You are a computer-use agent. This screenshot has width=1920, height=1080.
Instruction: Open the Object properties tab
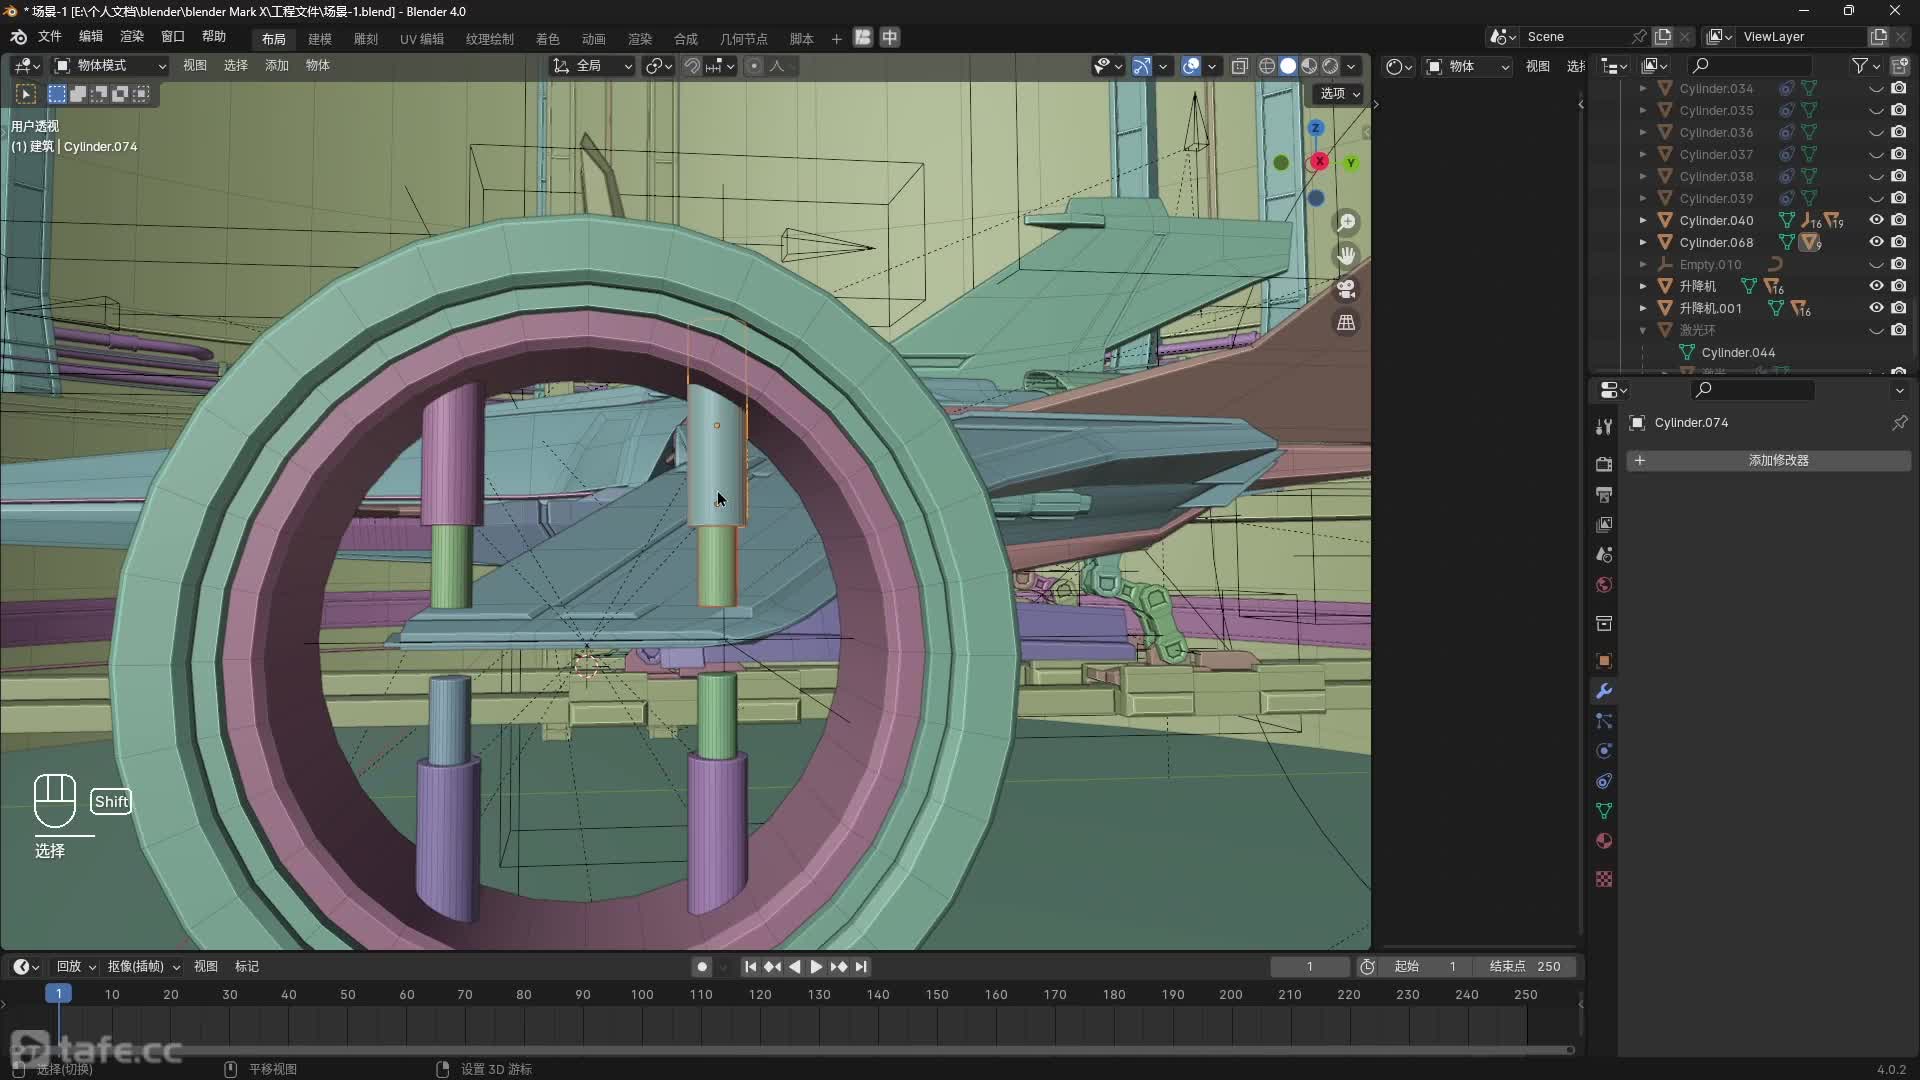tap(1604, 661)
